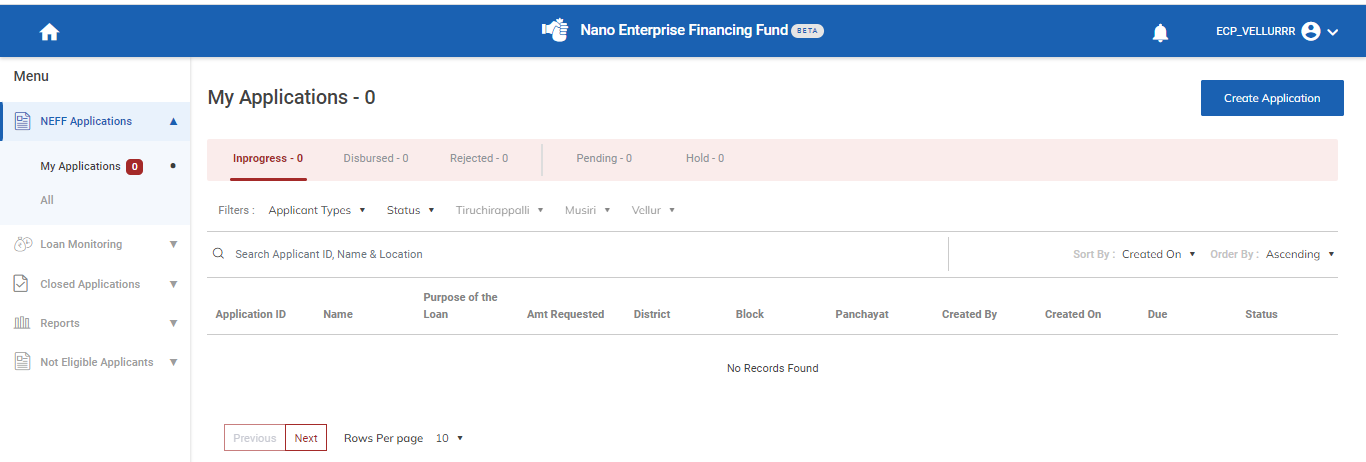This screenshot has height=462, width=1366.
Task: Collapse the NEFF Applications menu arrow
Action: click(x=173, y=121)
